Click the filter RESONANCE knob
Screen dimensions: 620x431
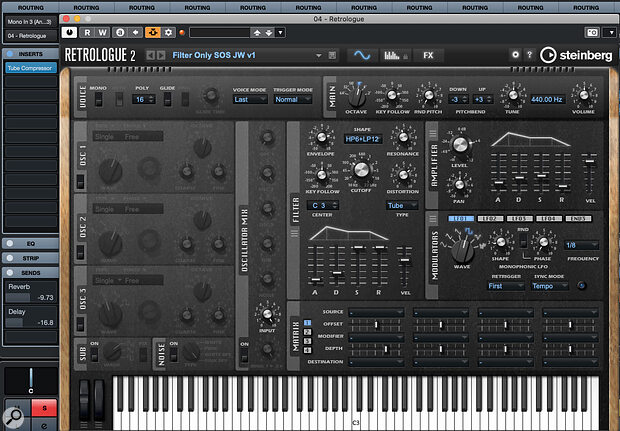point(403,137)
